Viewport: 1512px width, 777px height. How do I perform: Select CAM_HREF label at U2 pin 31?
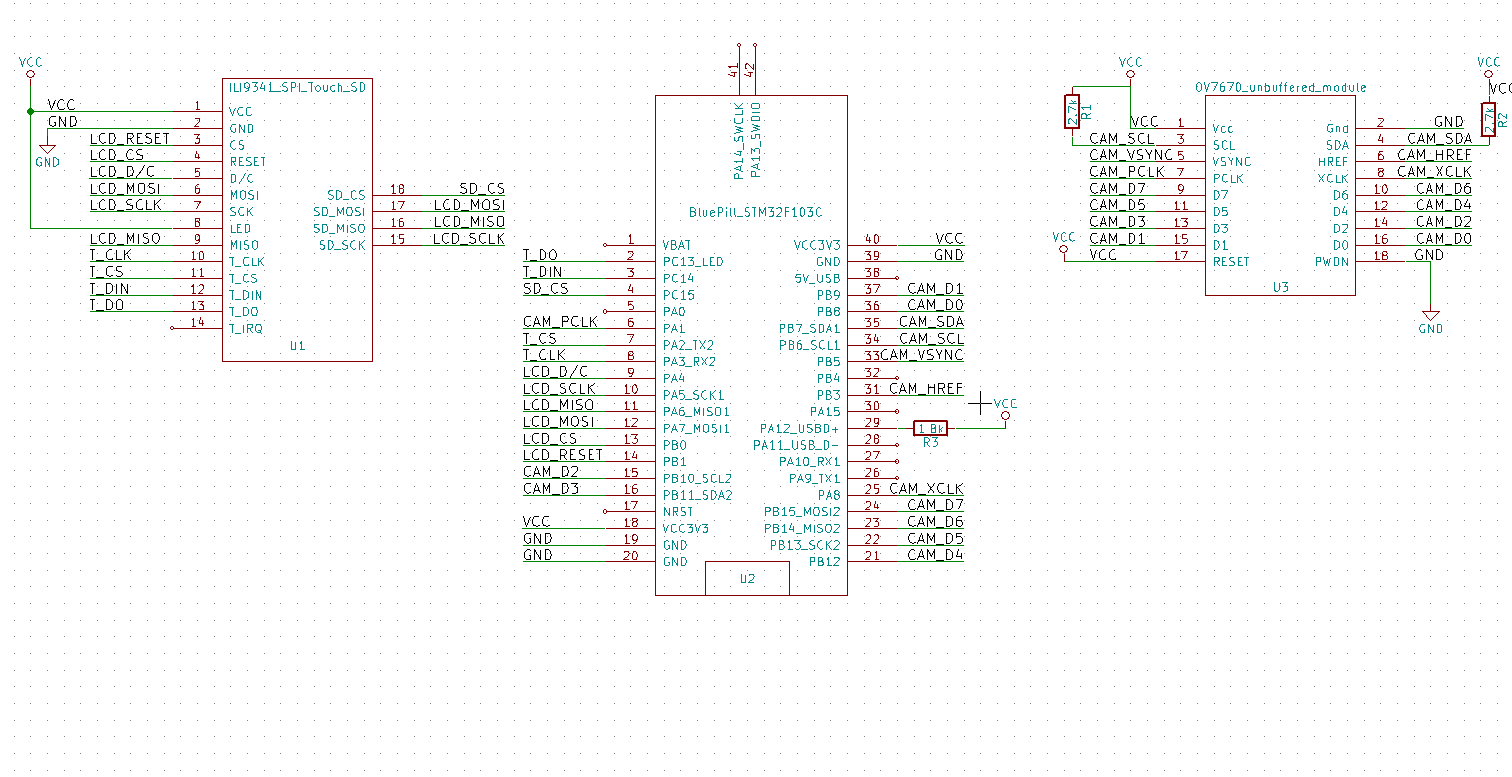coord(926,389)
